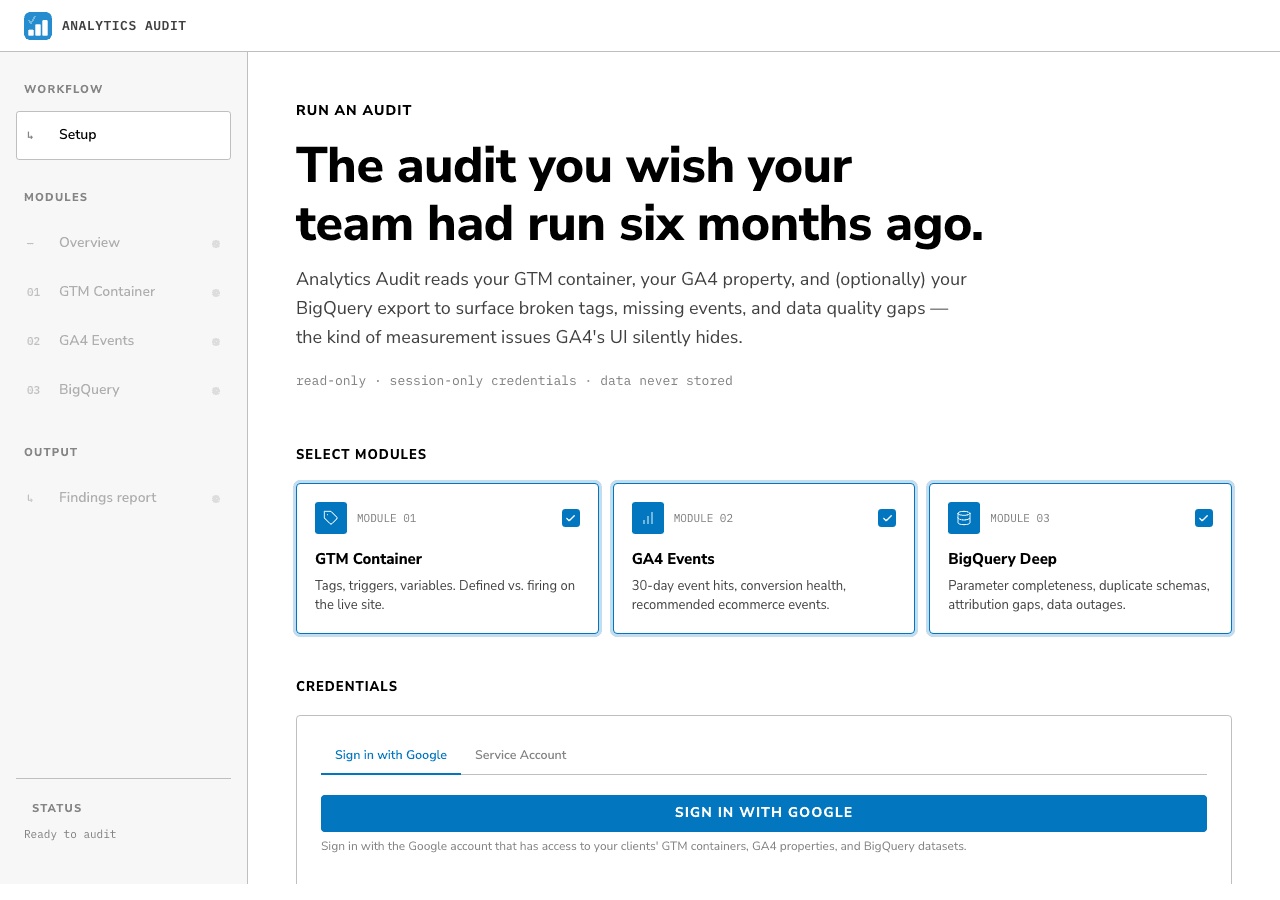Click the 'MODULE 03' label
Image resolution: width=1280 pixels, height=900 pixels.
tap(1020, 518)
